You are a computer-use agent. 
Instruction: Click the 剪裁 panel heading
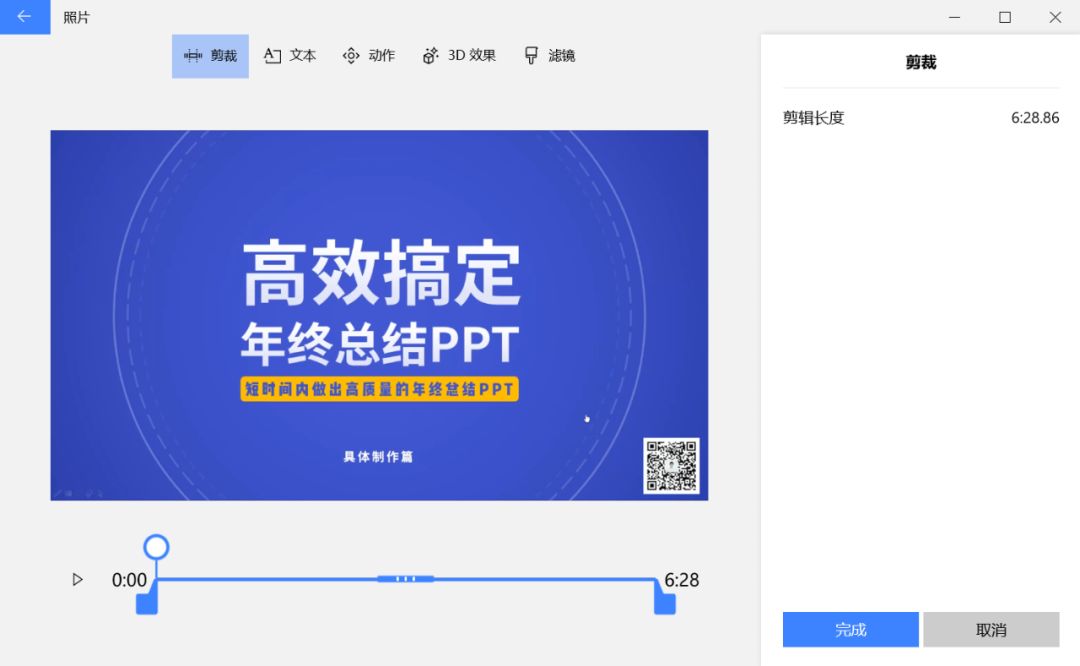coord(921,63)
